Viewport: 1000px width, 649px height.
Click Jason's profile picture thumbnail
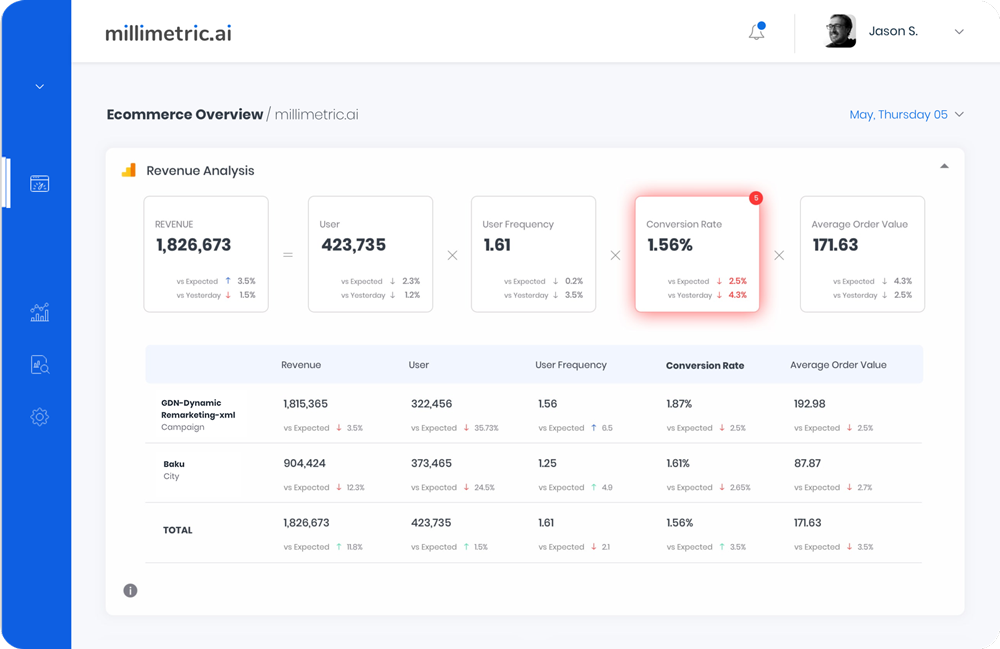pos(840,31)
